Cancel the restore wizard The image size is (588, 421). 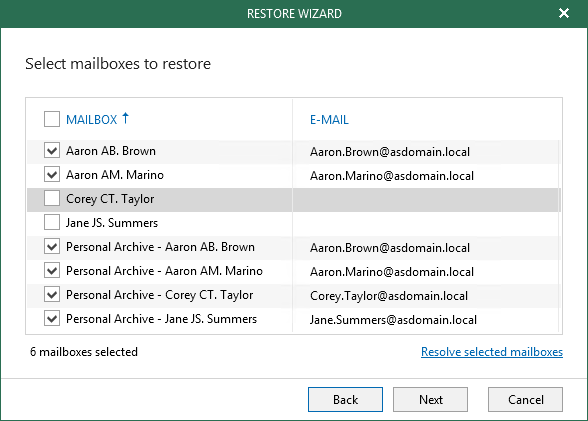point(525,400)
